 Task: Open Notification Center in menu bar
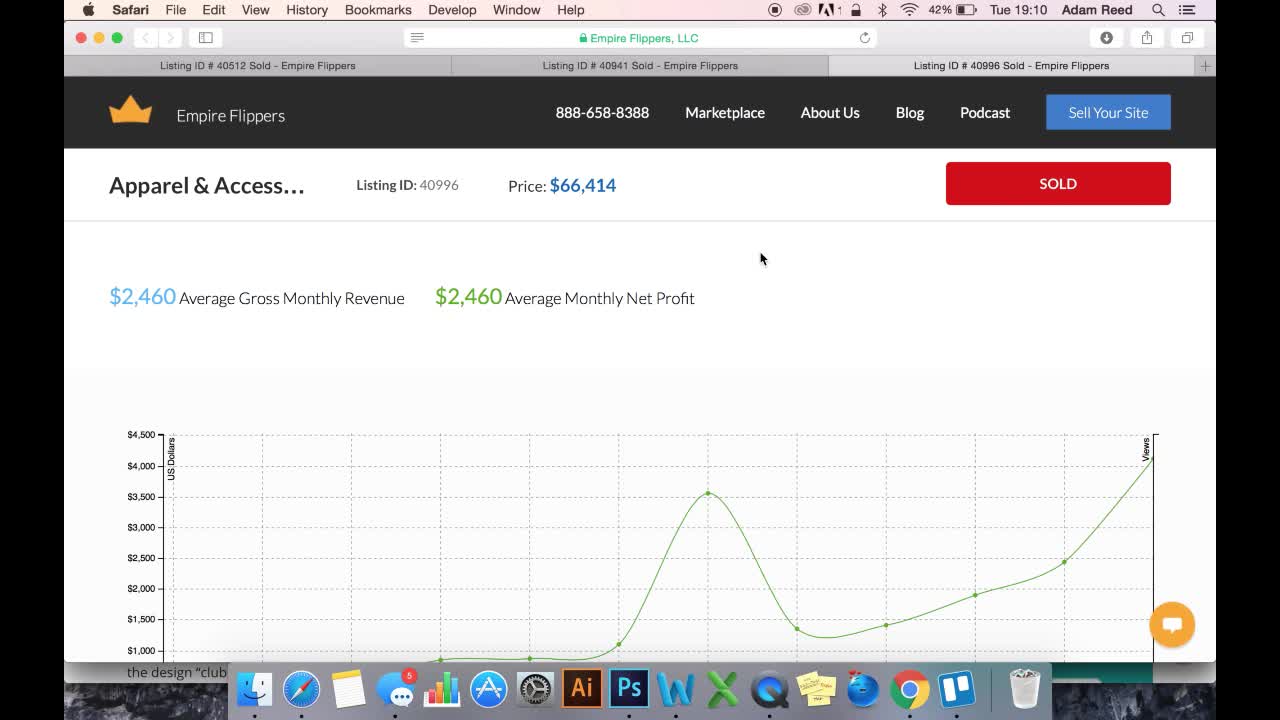coord(1187,10)
